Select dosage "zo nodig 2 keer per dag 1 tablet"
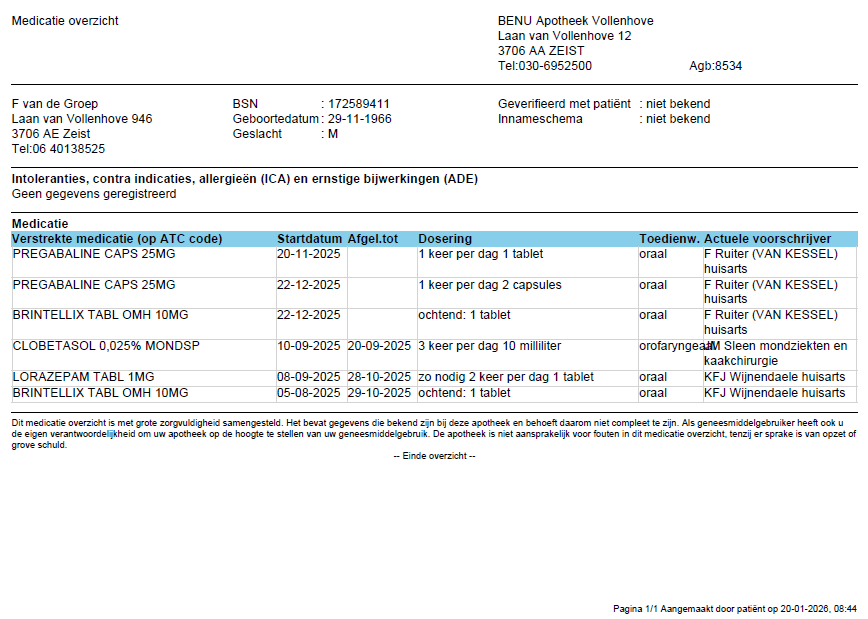Screen dimensions: 868x619 click(x=506, y=377)
